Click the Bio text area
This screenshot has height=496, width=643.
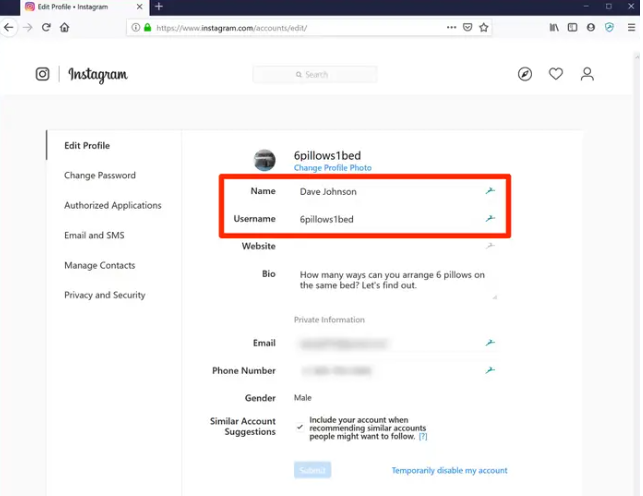396,283
